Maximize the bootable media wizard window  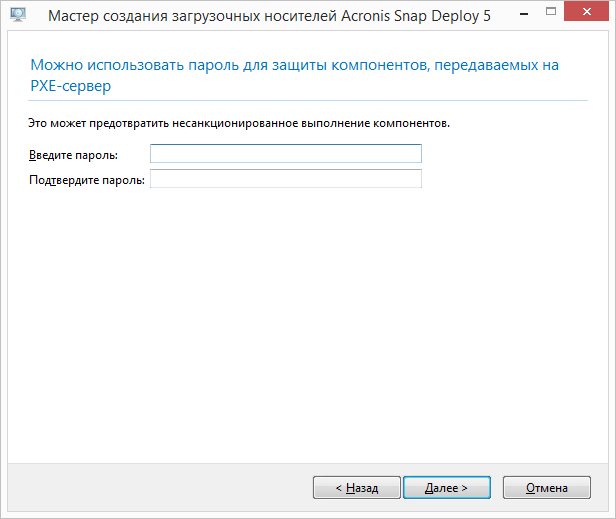tap(551, 12)
